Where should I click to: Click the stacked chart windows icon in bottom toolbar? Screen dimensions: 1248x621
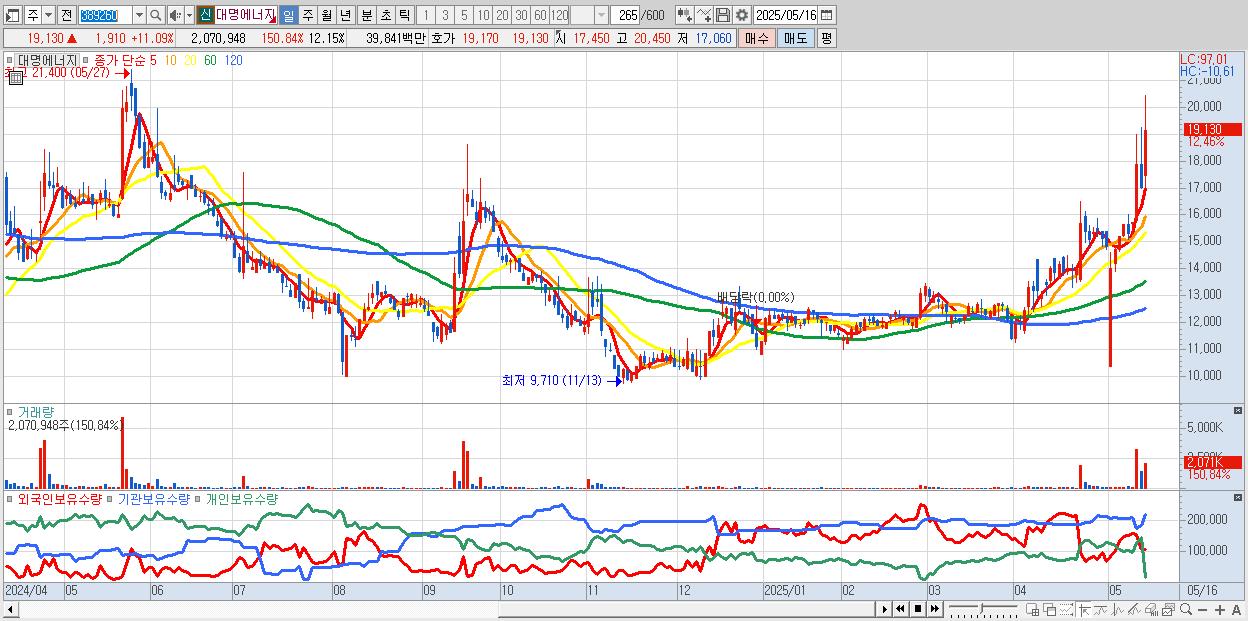[1168, 610]
